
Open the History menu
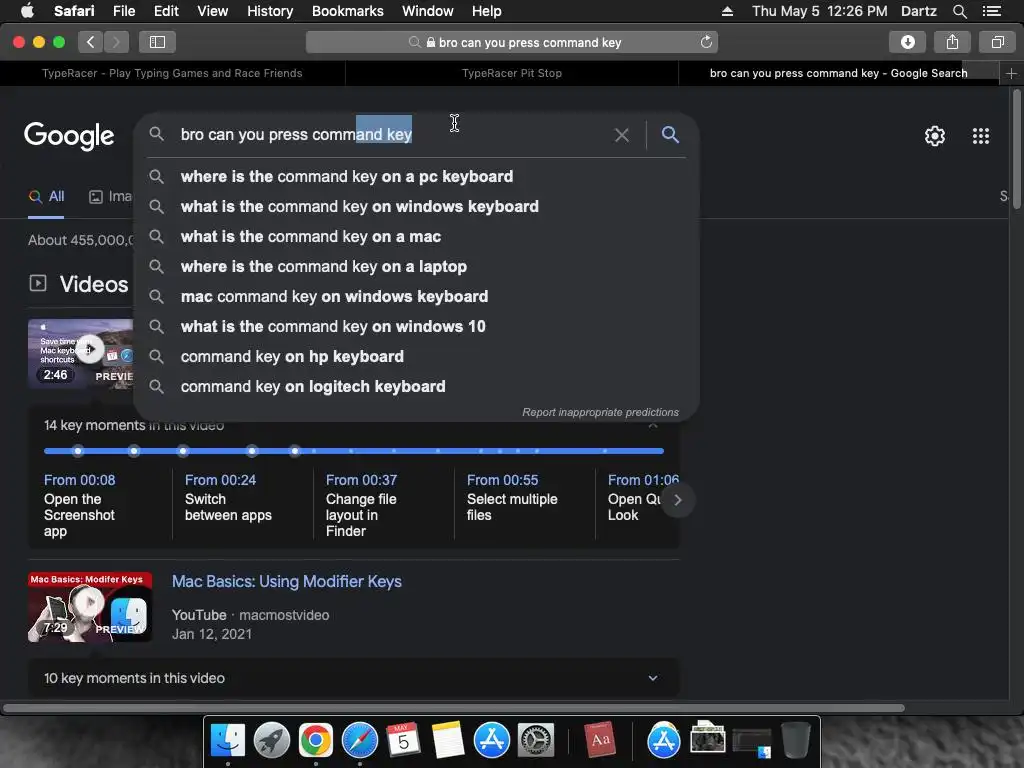pyautogui.click(x=270, y=11)
